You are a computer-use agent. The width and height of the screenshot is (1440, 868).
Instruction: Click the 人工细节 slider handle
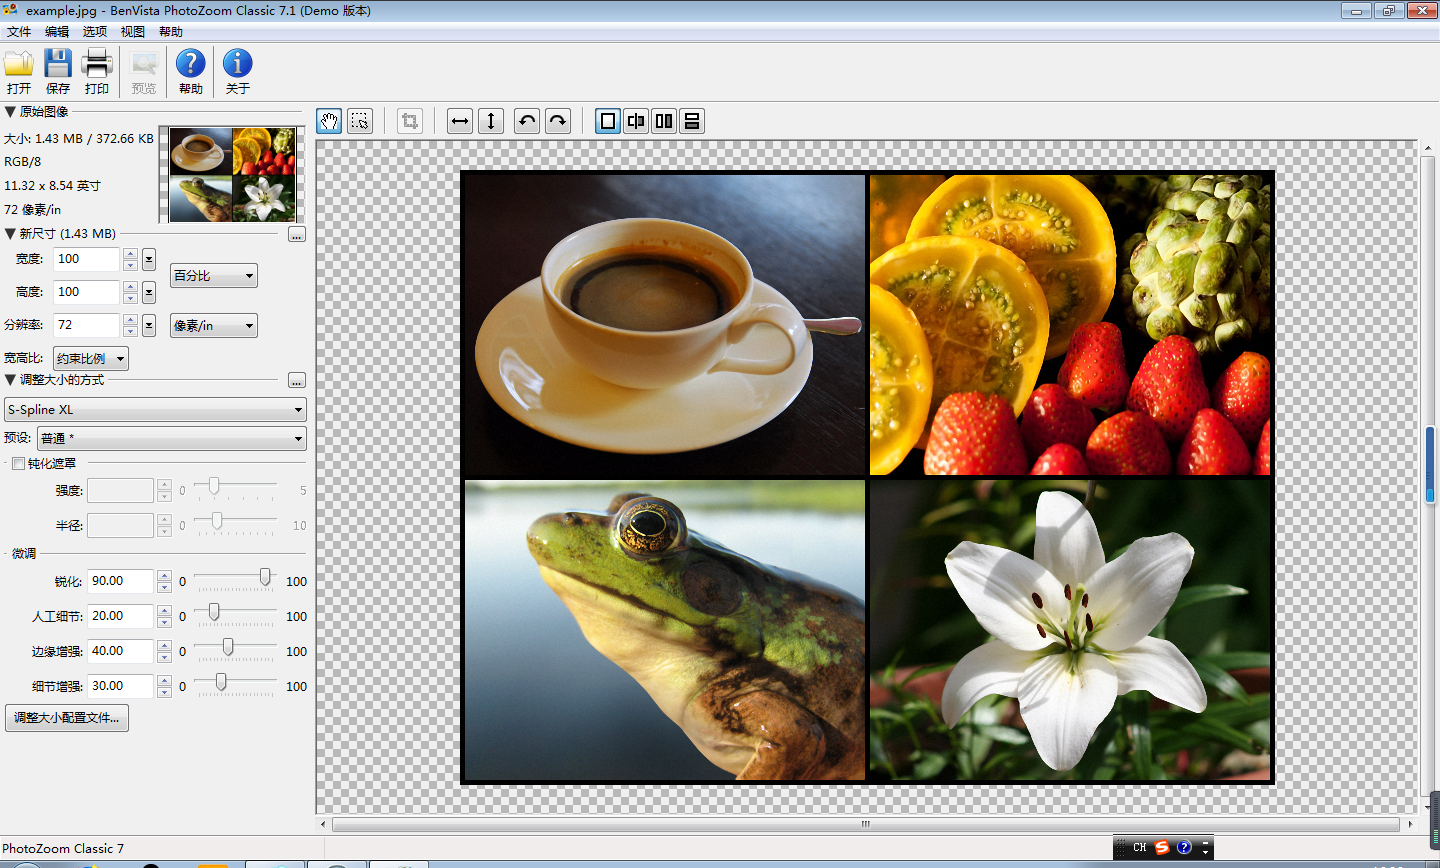tap(213, 612)
